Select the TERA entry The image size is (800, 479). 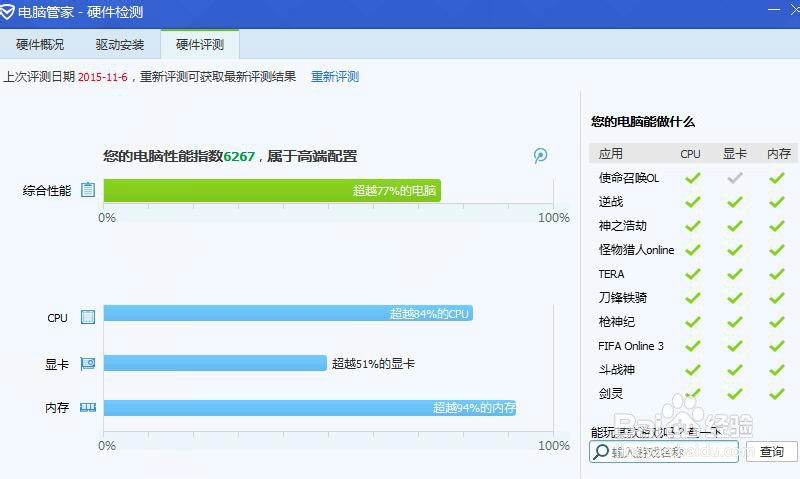pos(611,274)
